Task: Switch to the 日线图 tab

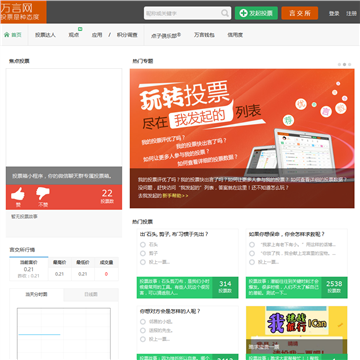Action: point(91,295)
